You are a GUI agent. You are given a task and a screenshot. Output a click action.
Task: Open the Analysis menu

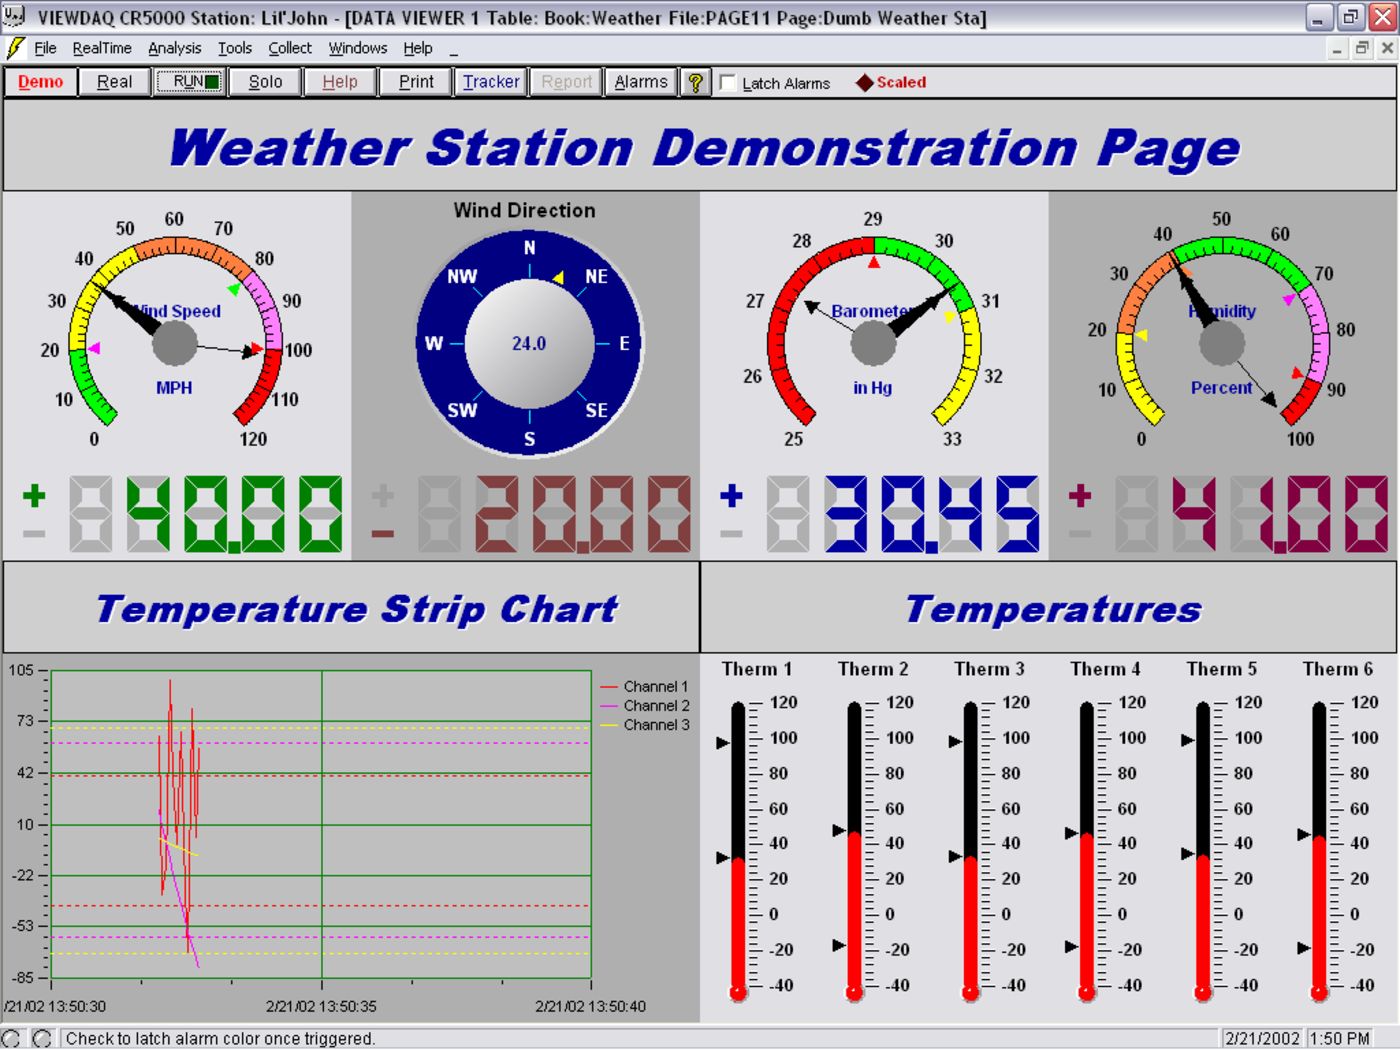click(174, 48)
